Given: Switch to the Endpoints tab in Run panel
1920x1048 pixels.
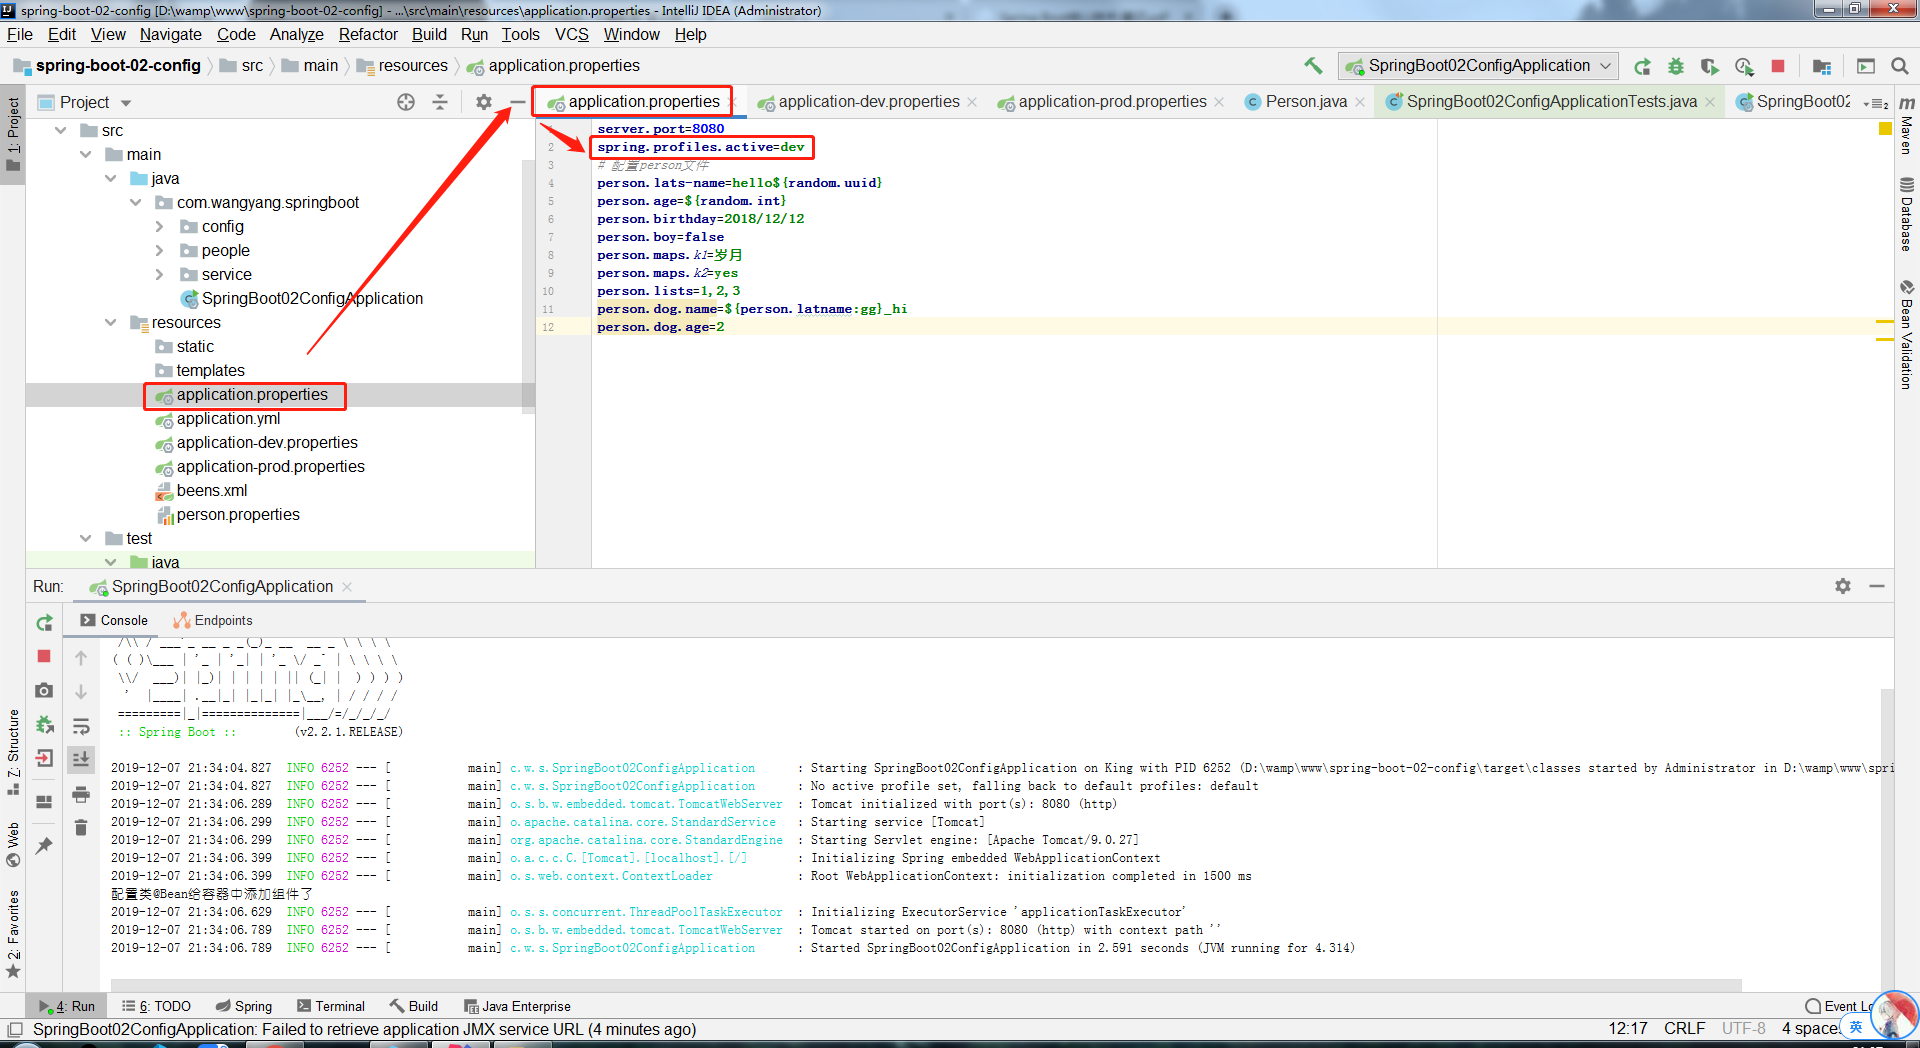Looking at the screenshot, I should click(x=213, y=620).
